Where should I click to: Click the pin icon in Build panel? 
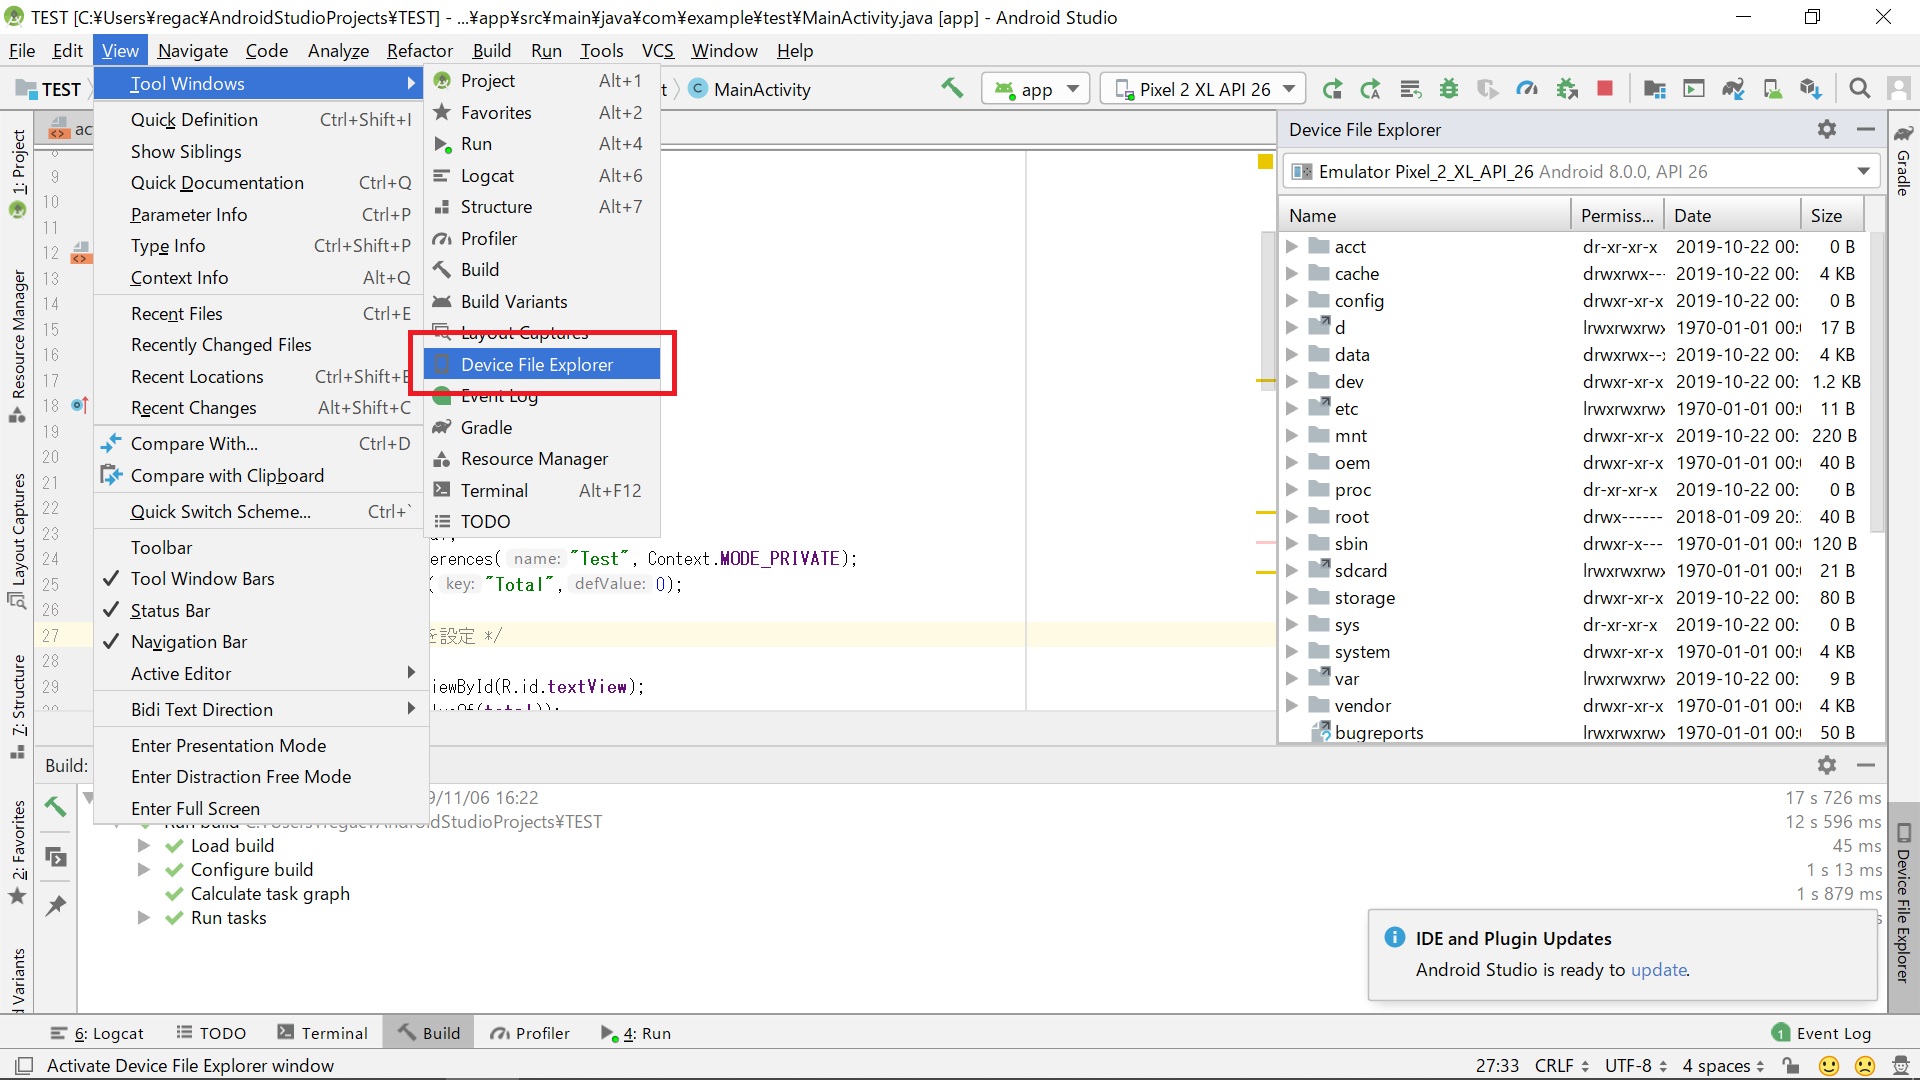coord(56,906)
